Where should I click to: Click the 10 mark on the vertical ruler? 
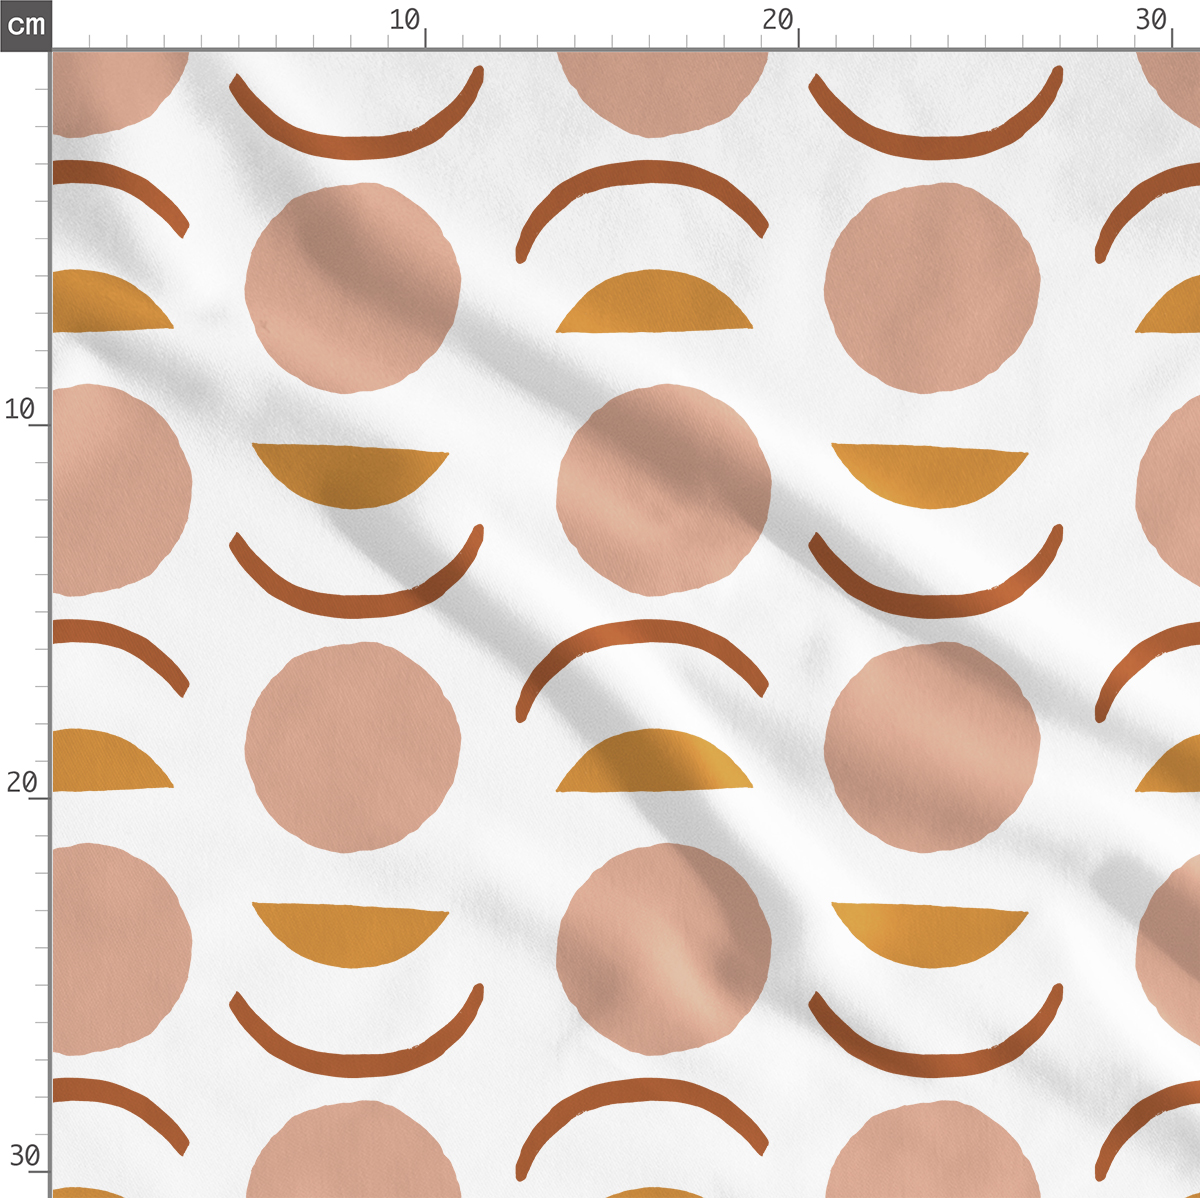click(20, 409)
